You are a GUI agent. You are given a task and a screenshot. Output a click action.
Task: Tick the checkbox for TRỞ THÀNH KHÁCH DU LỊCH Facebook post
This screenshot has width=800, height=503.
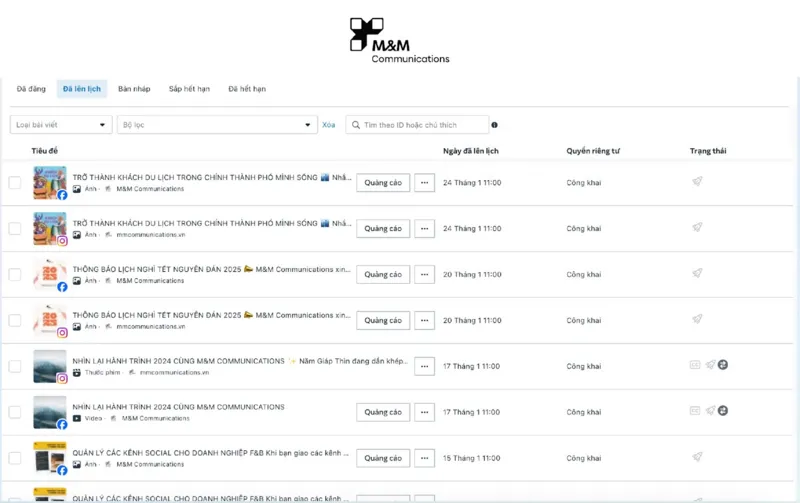(15, 183)
